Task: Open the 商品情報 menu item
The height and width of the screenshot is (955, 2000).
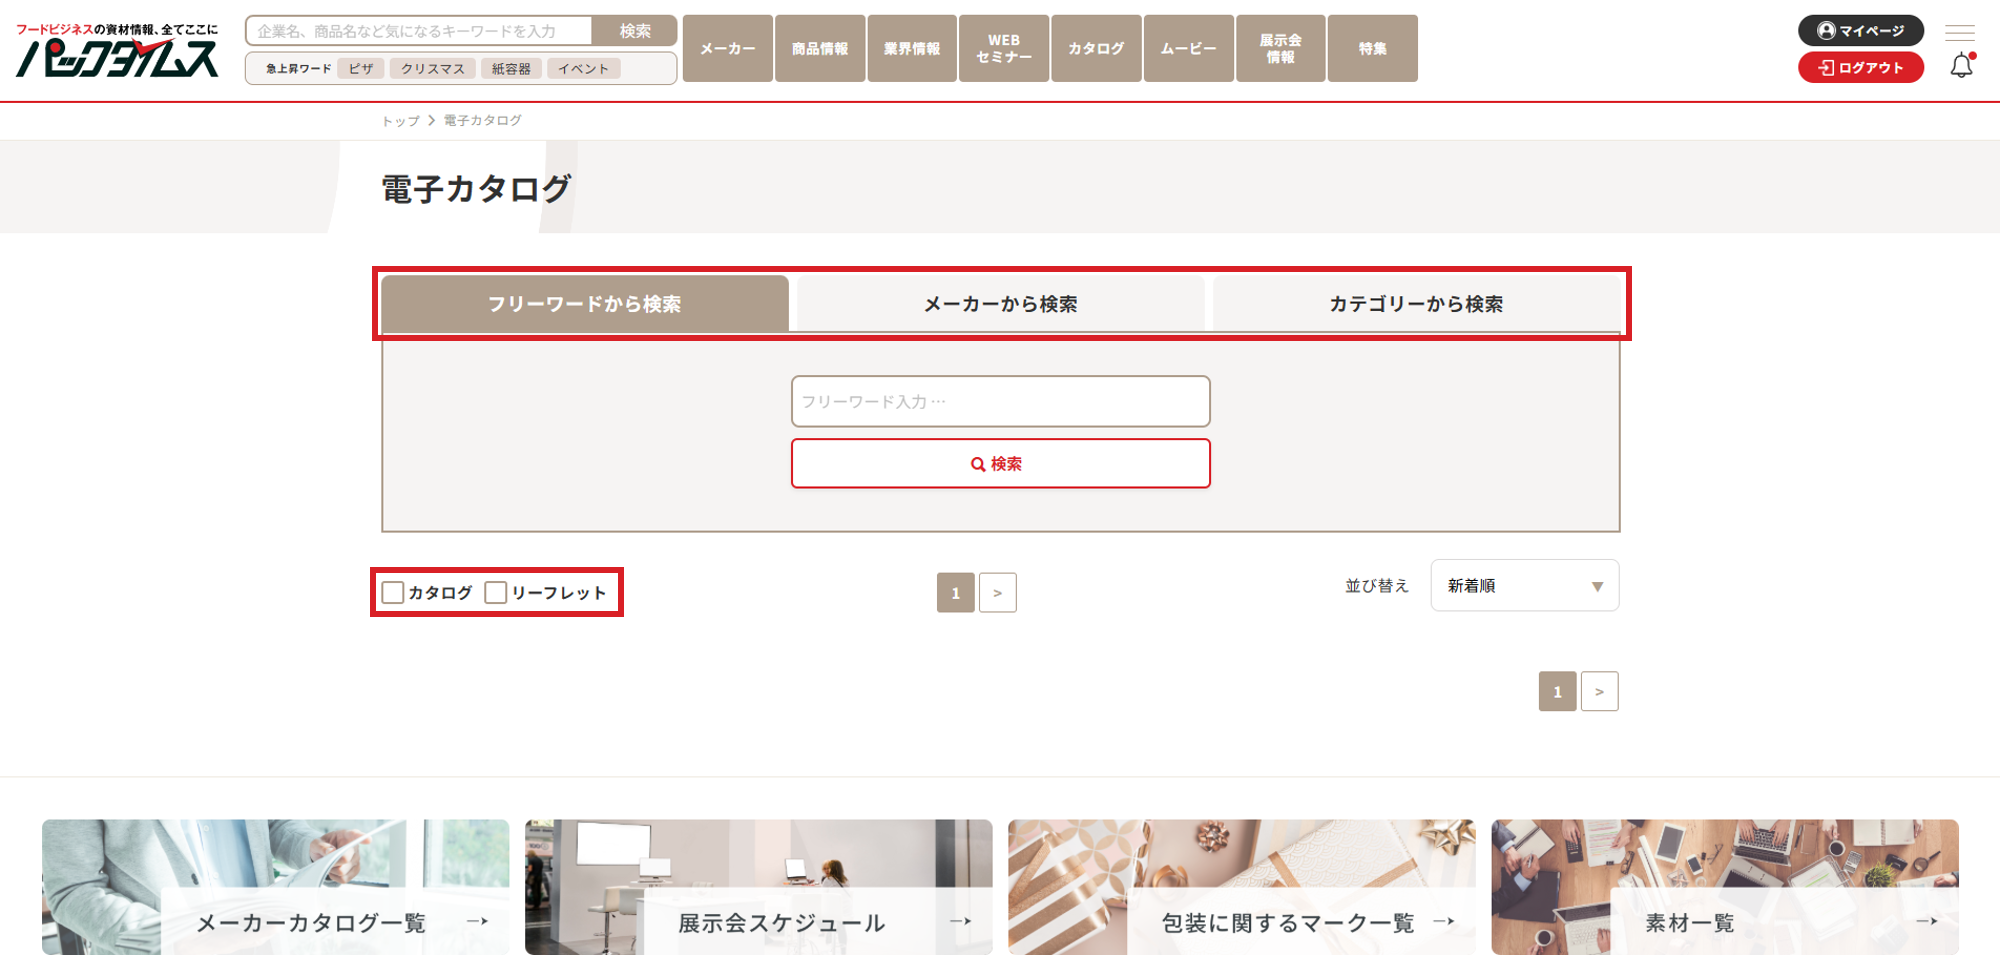Action: pyautogui.click(x=820, y=49)
